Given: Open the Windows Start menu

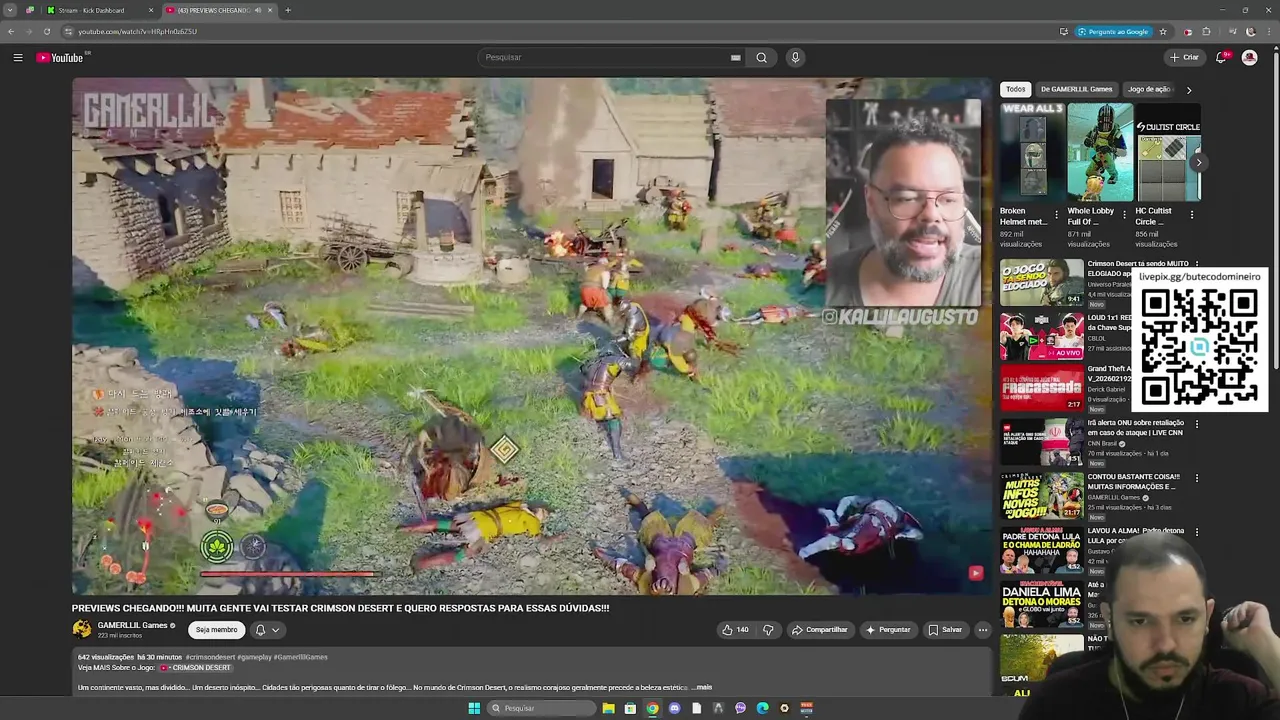Looking at the screenshot, I should click(474, 708).
